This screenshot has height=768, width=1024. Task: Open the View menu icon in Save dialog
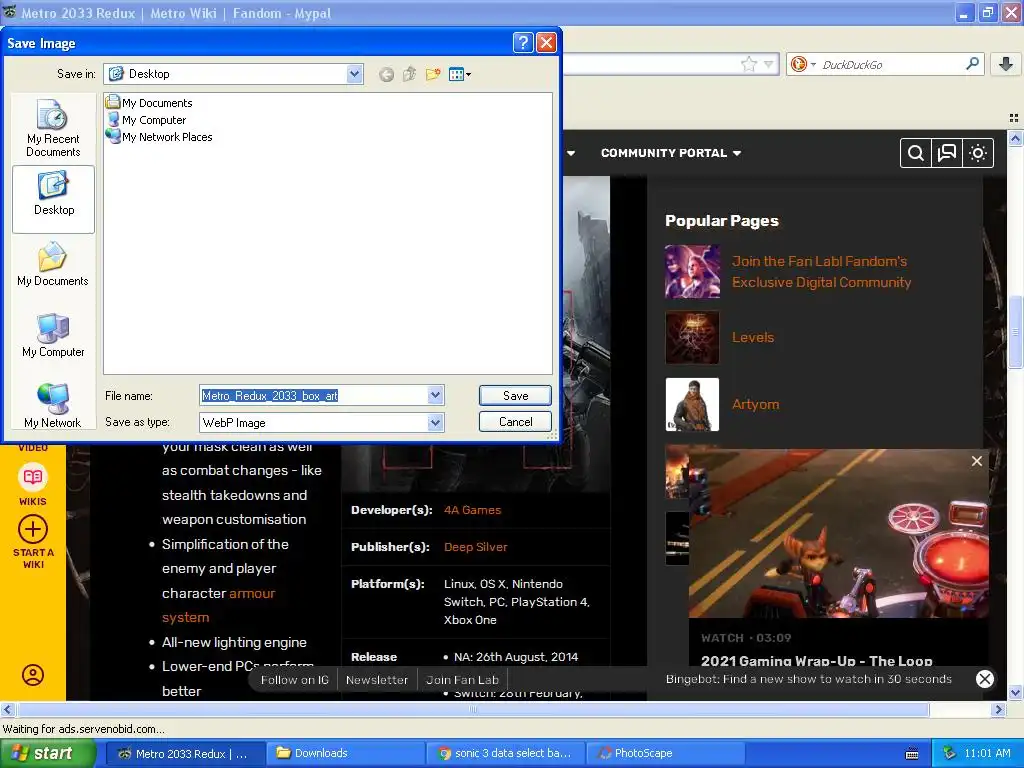coord(460,74)
